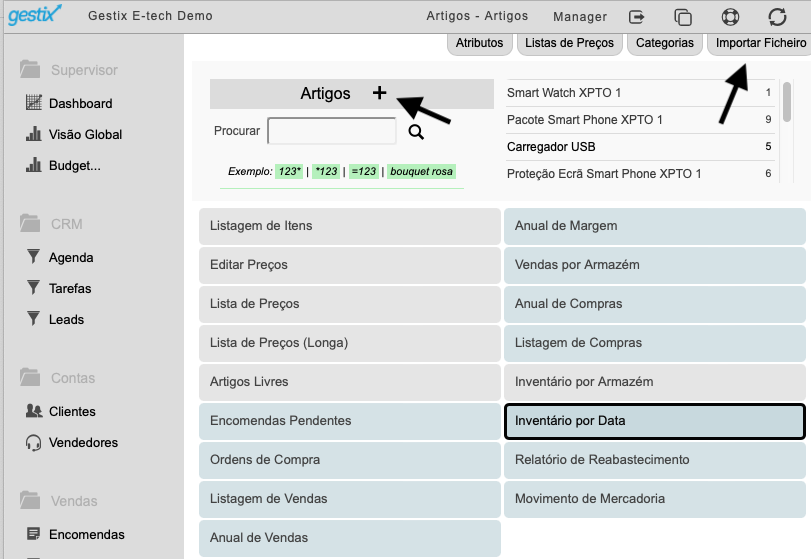
Task: Click the Vendedores headset icon
Action: pyautogui.click(x=34, y=443)
